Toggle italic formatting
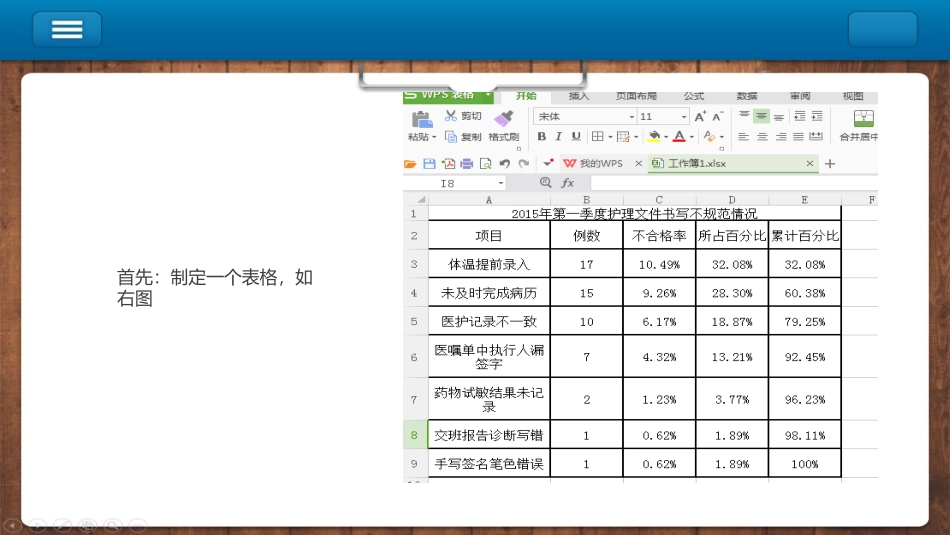The width and height of the screenshot is (950, 535). 559,136
